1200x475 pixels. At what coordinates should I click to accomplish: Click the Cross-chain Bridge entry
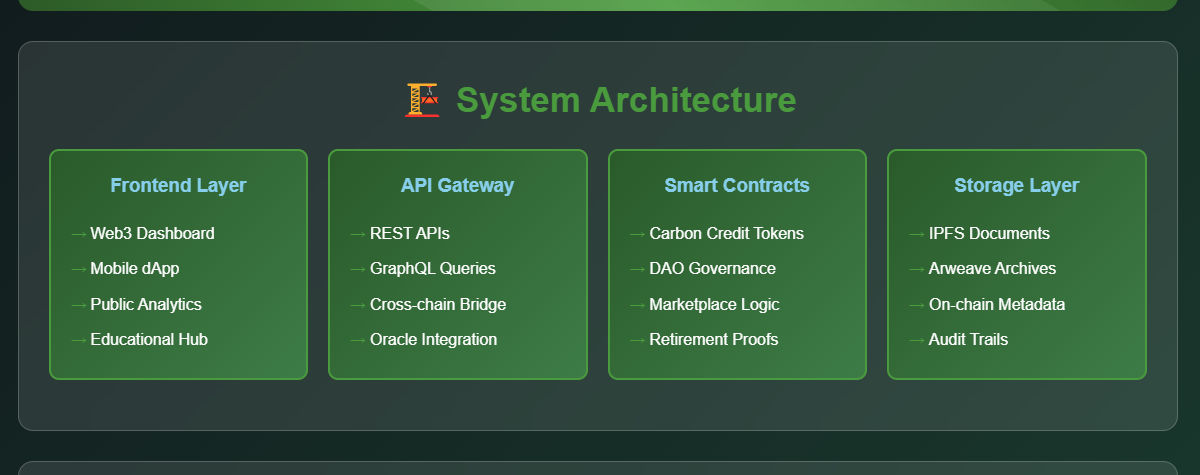[438, 304]
